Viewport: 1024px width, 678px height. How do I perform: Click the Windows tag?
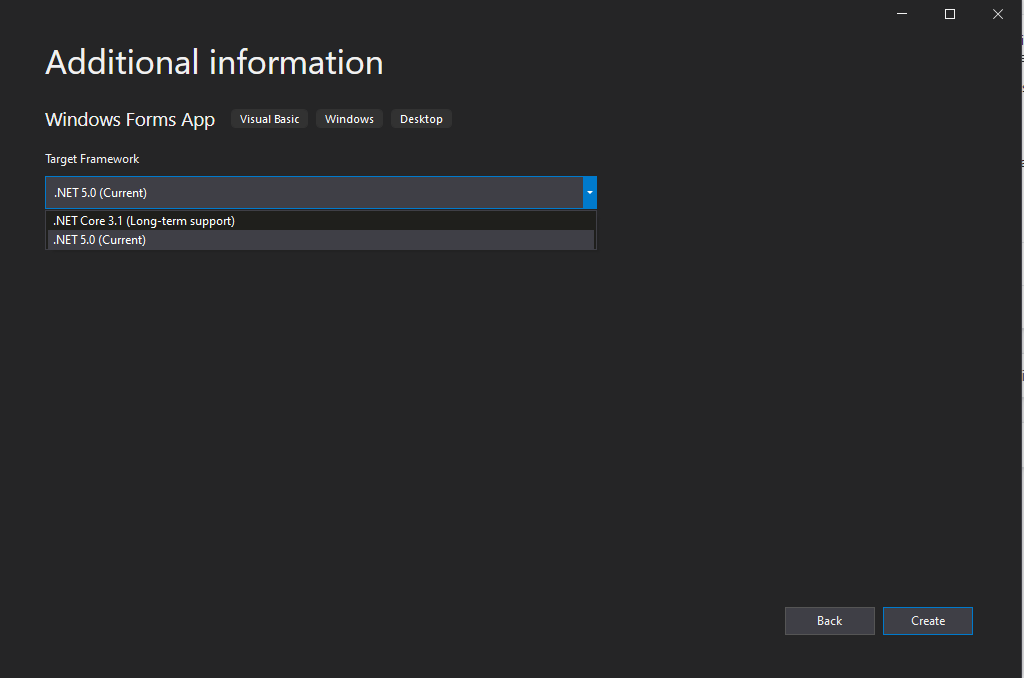(349, 119)
